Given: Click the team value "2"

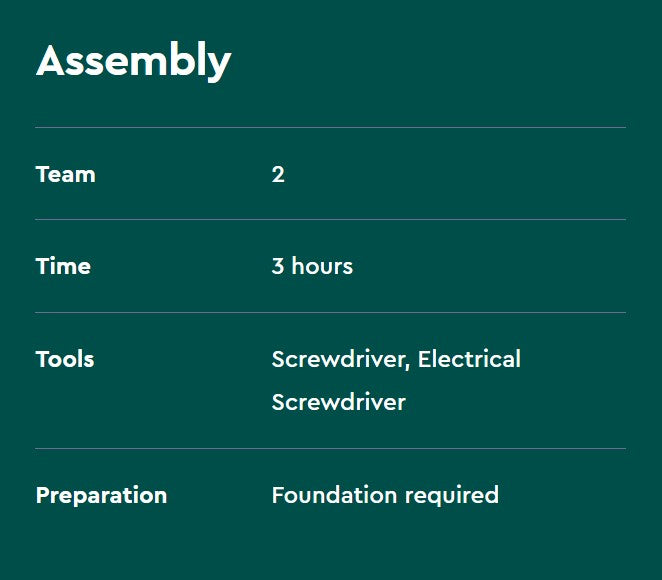Looking at the screenshot, I should coord(278,174).
